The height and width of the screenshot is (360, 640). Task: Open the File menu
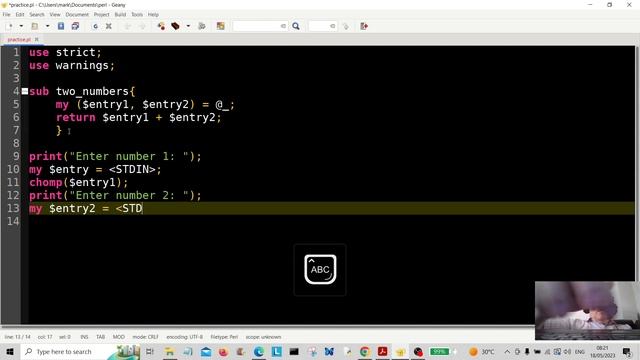coord(7,14)
